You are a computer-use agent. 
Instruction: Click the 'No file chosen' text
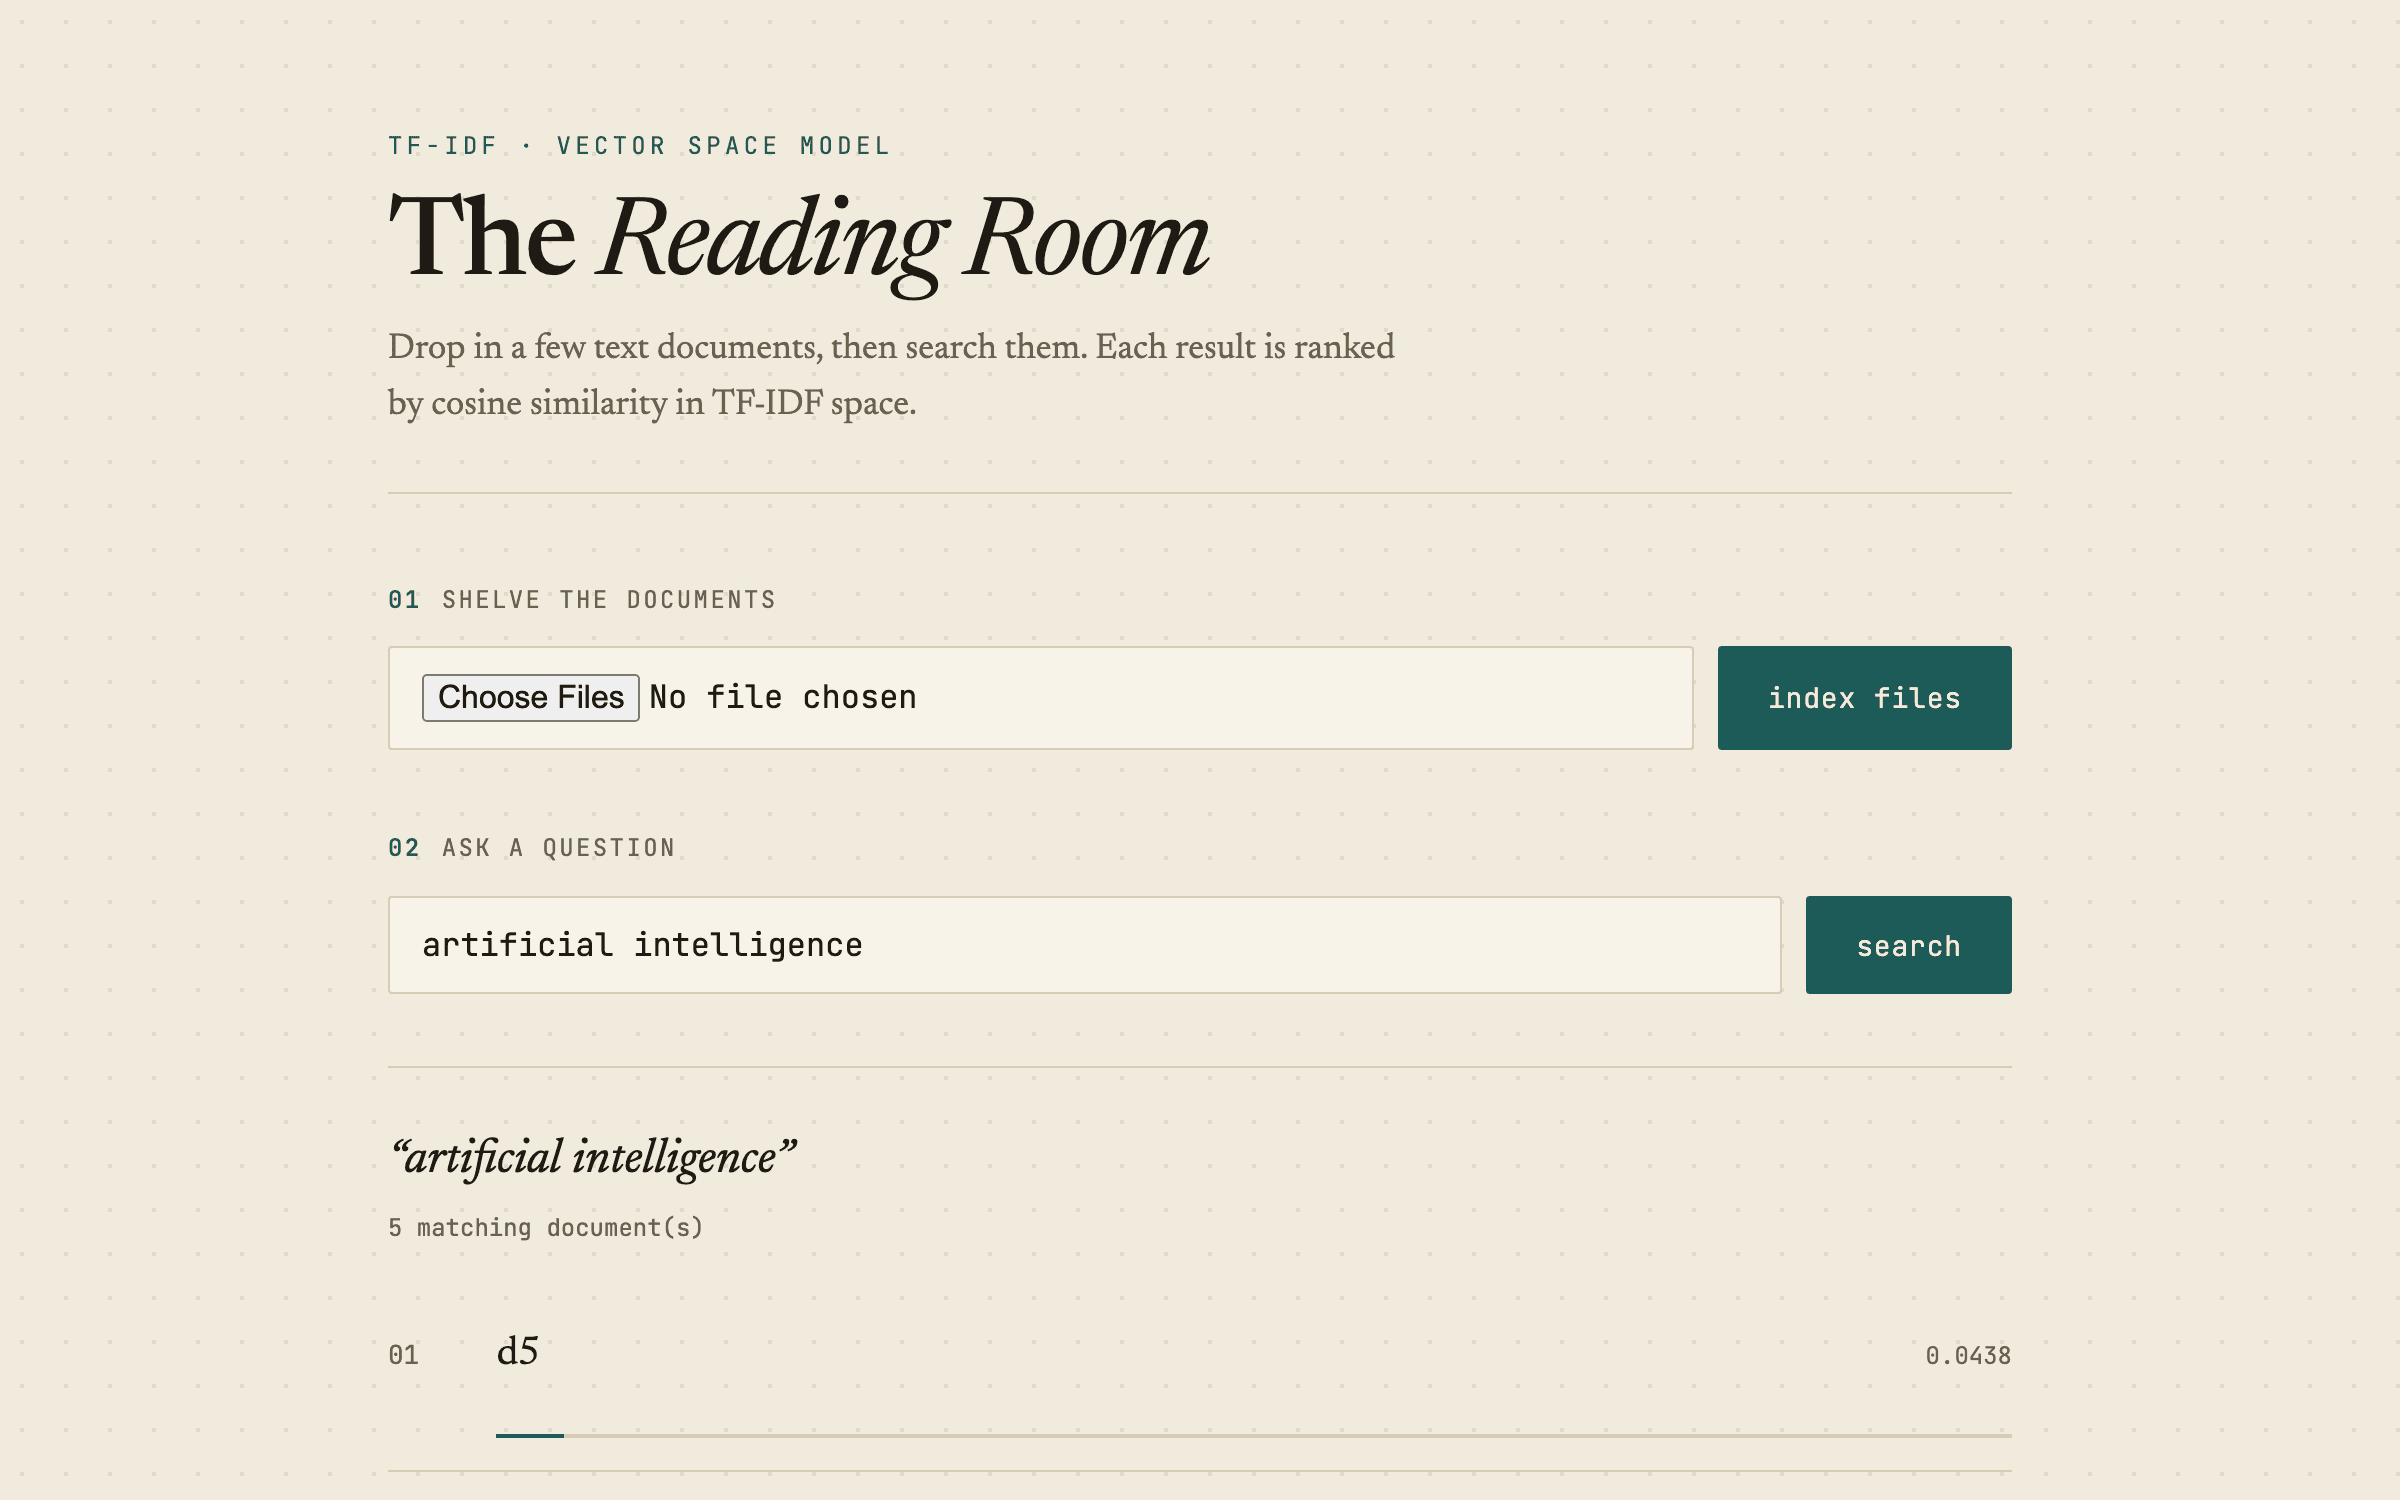pos(783,697)
